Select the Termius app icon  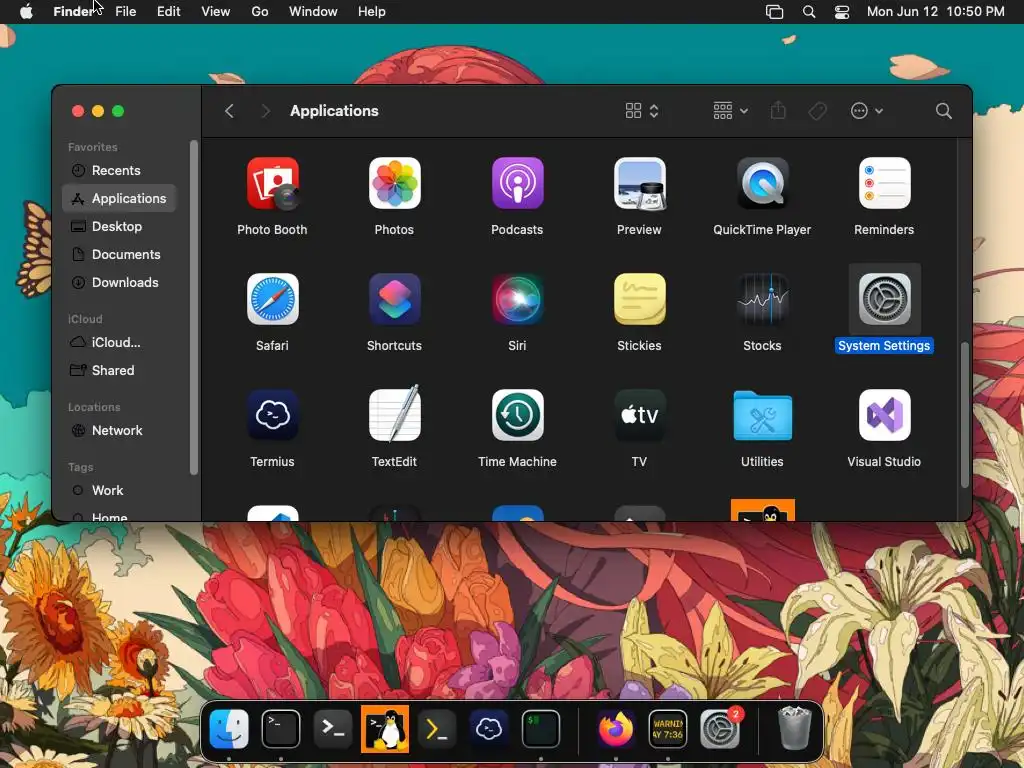(272, 415)
